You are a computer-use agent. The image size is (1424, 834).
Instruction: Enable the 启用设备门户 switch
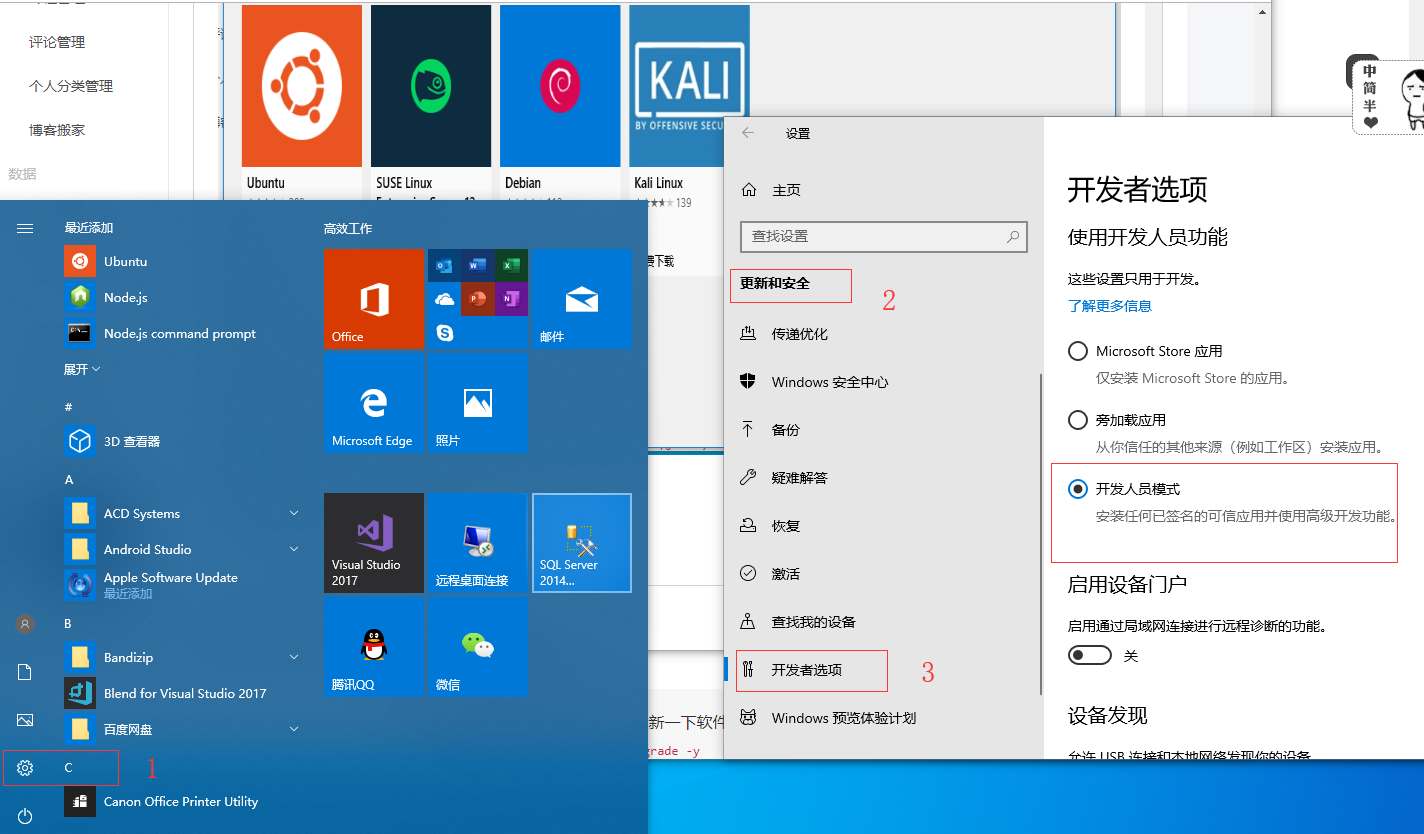(x=1090, y=655)
